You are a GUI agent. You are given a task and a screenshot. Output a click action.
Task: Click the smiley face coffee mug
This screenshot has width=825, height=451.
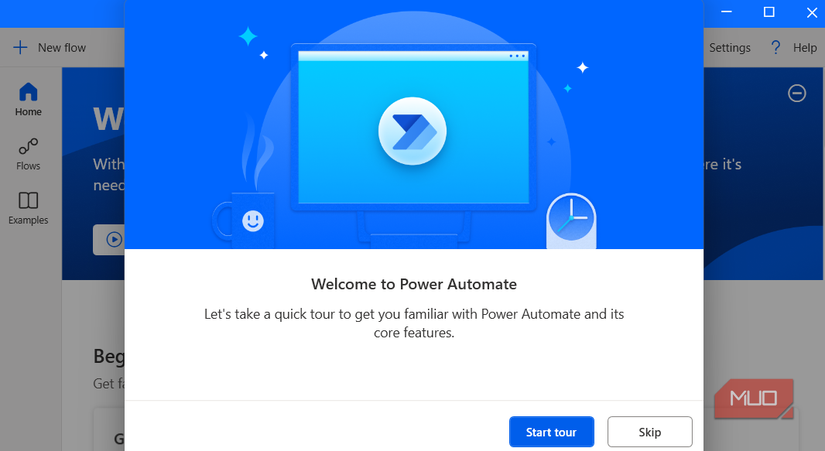coord(245,219)
